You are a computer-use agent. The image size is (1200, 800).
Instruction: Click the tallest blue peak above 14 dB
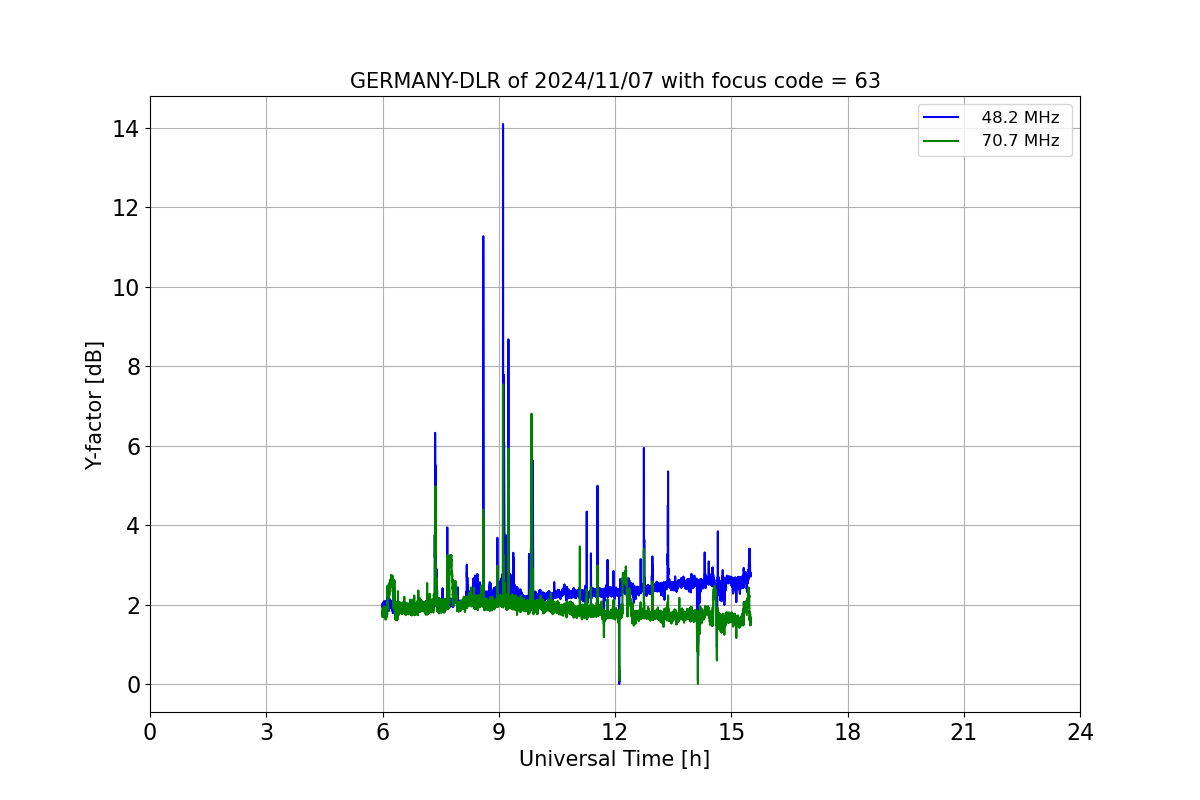pyautogui.click(x=502, y=126)
